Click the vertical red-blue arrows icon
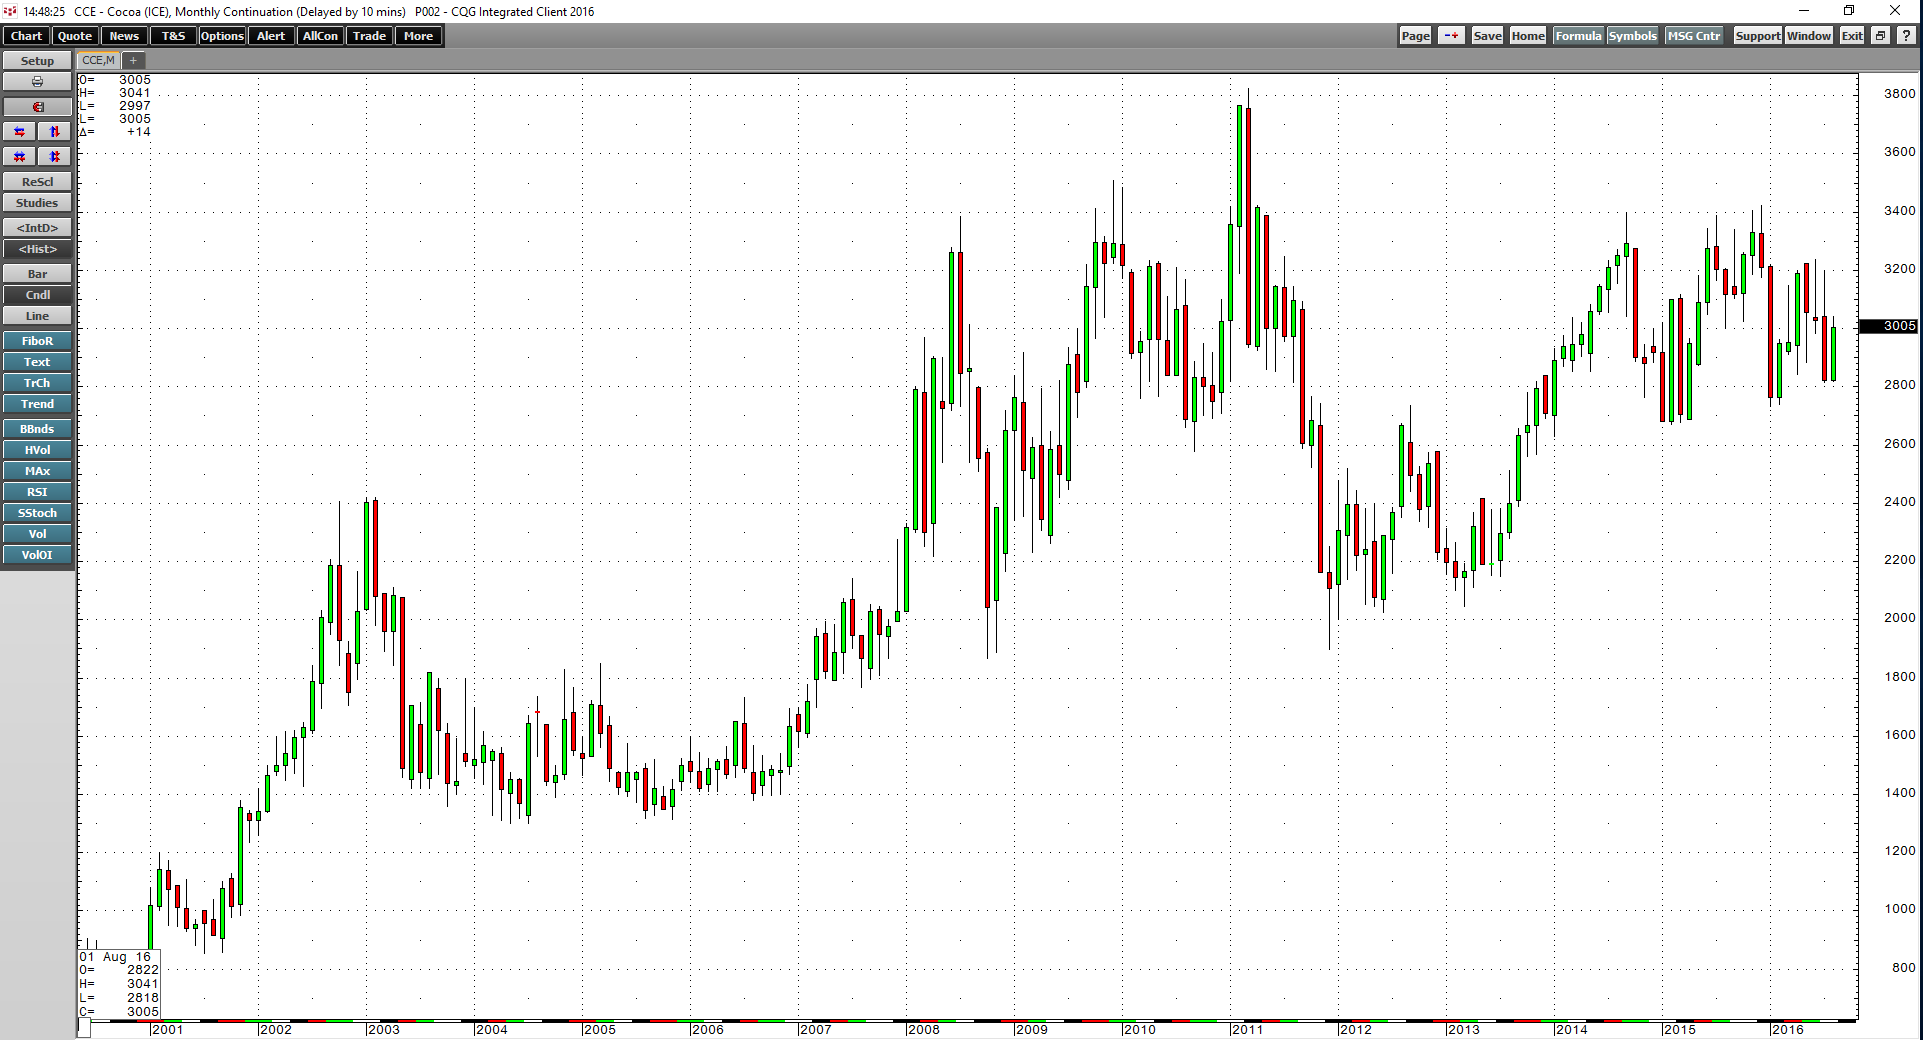 tap(55, 132)
